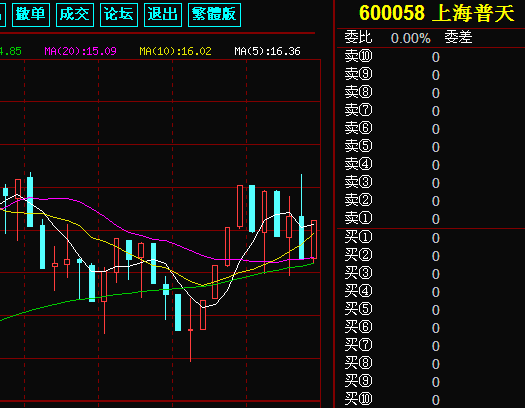Viewport: 525px width, 408px height.
Task: Click the 撤单 button
Action: coord(31,15)
